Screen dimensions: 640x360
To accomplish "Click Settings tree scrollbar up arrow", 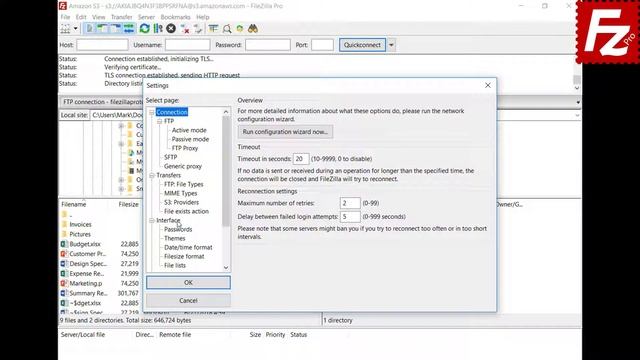I will (x=226, y=112).
